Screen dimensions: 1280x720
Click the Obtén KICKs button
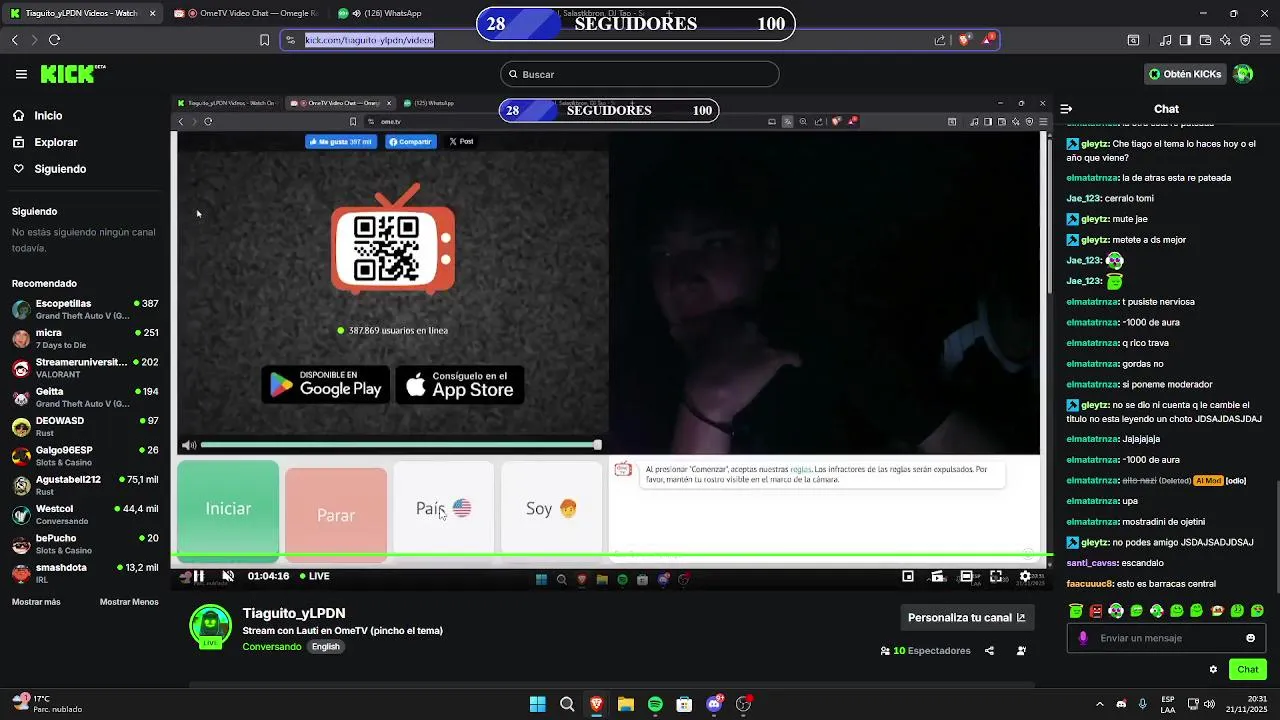1184,74
